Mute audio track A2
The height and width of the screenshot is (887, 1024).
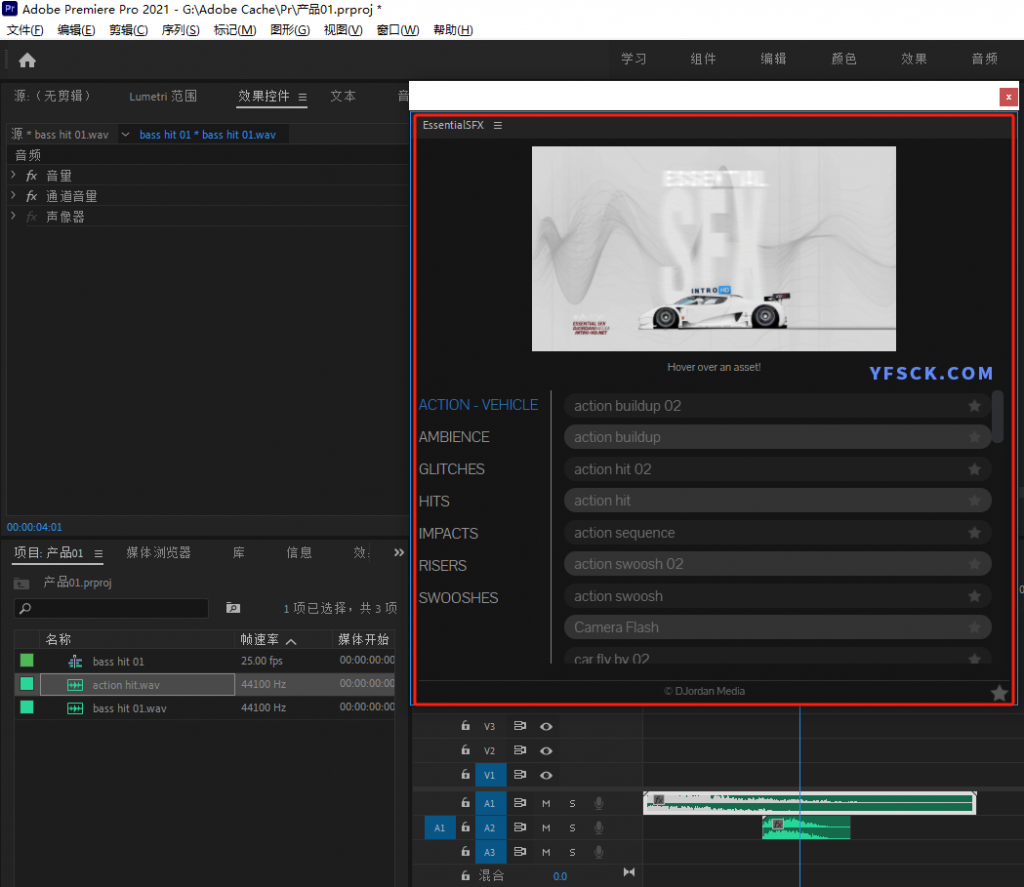(546, 828)
